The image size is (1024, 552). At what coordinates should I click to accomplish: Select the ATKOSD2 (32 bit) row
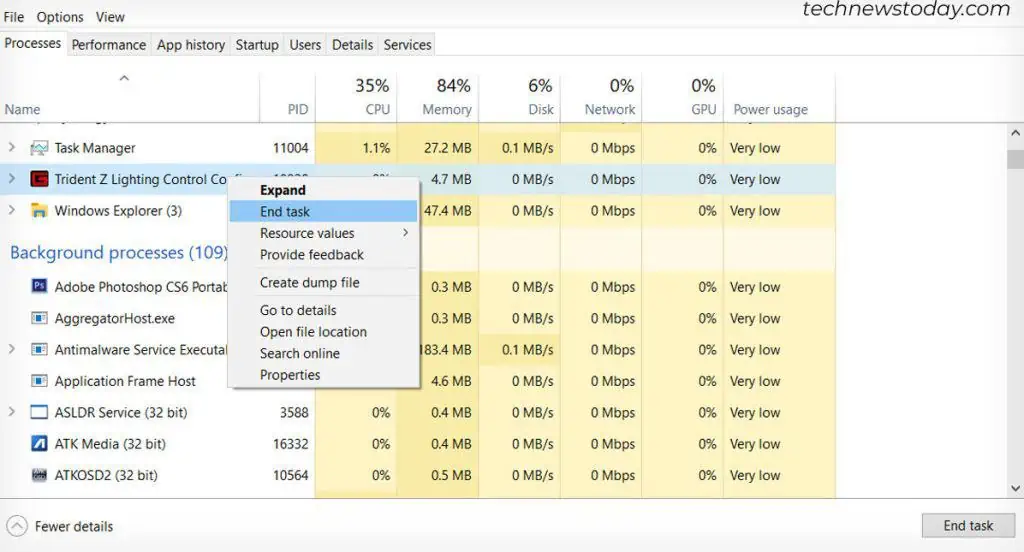(x=418, y=475)
